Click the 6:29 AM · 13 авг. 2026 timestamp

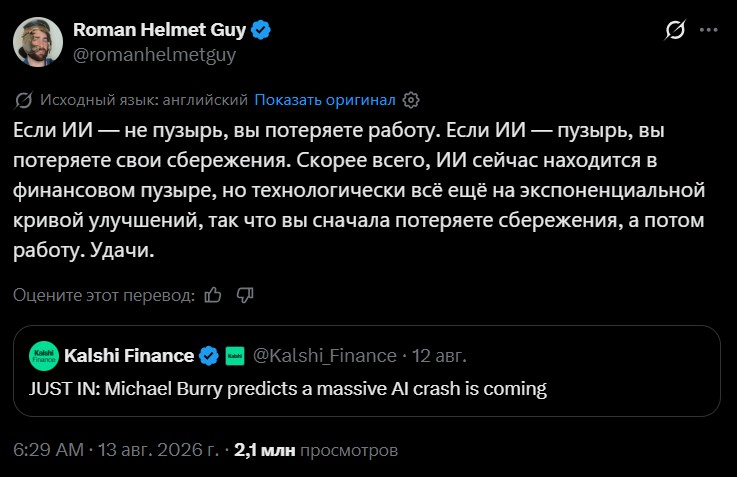[x=116, y=450]
